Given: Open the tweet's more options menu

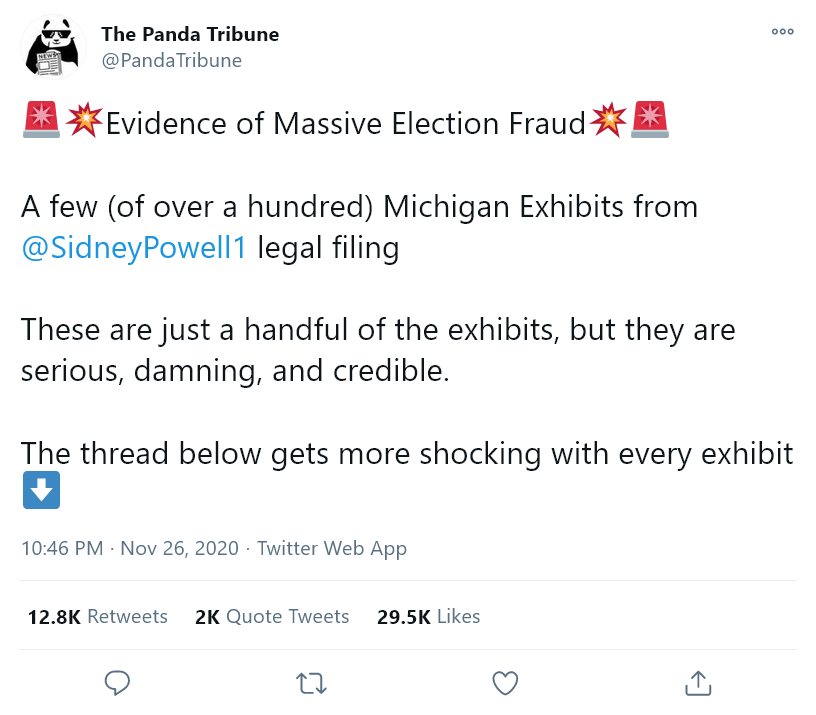Looking at the screenshot, I should (782, 32).
